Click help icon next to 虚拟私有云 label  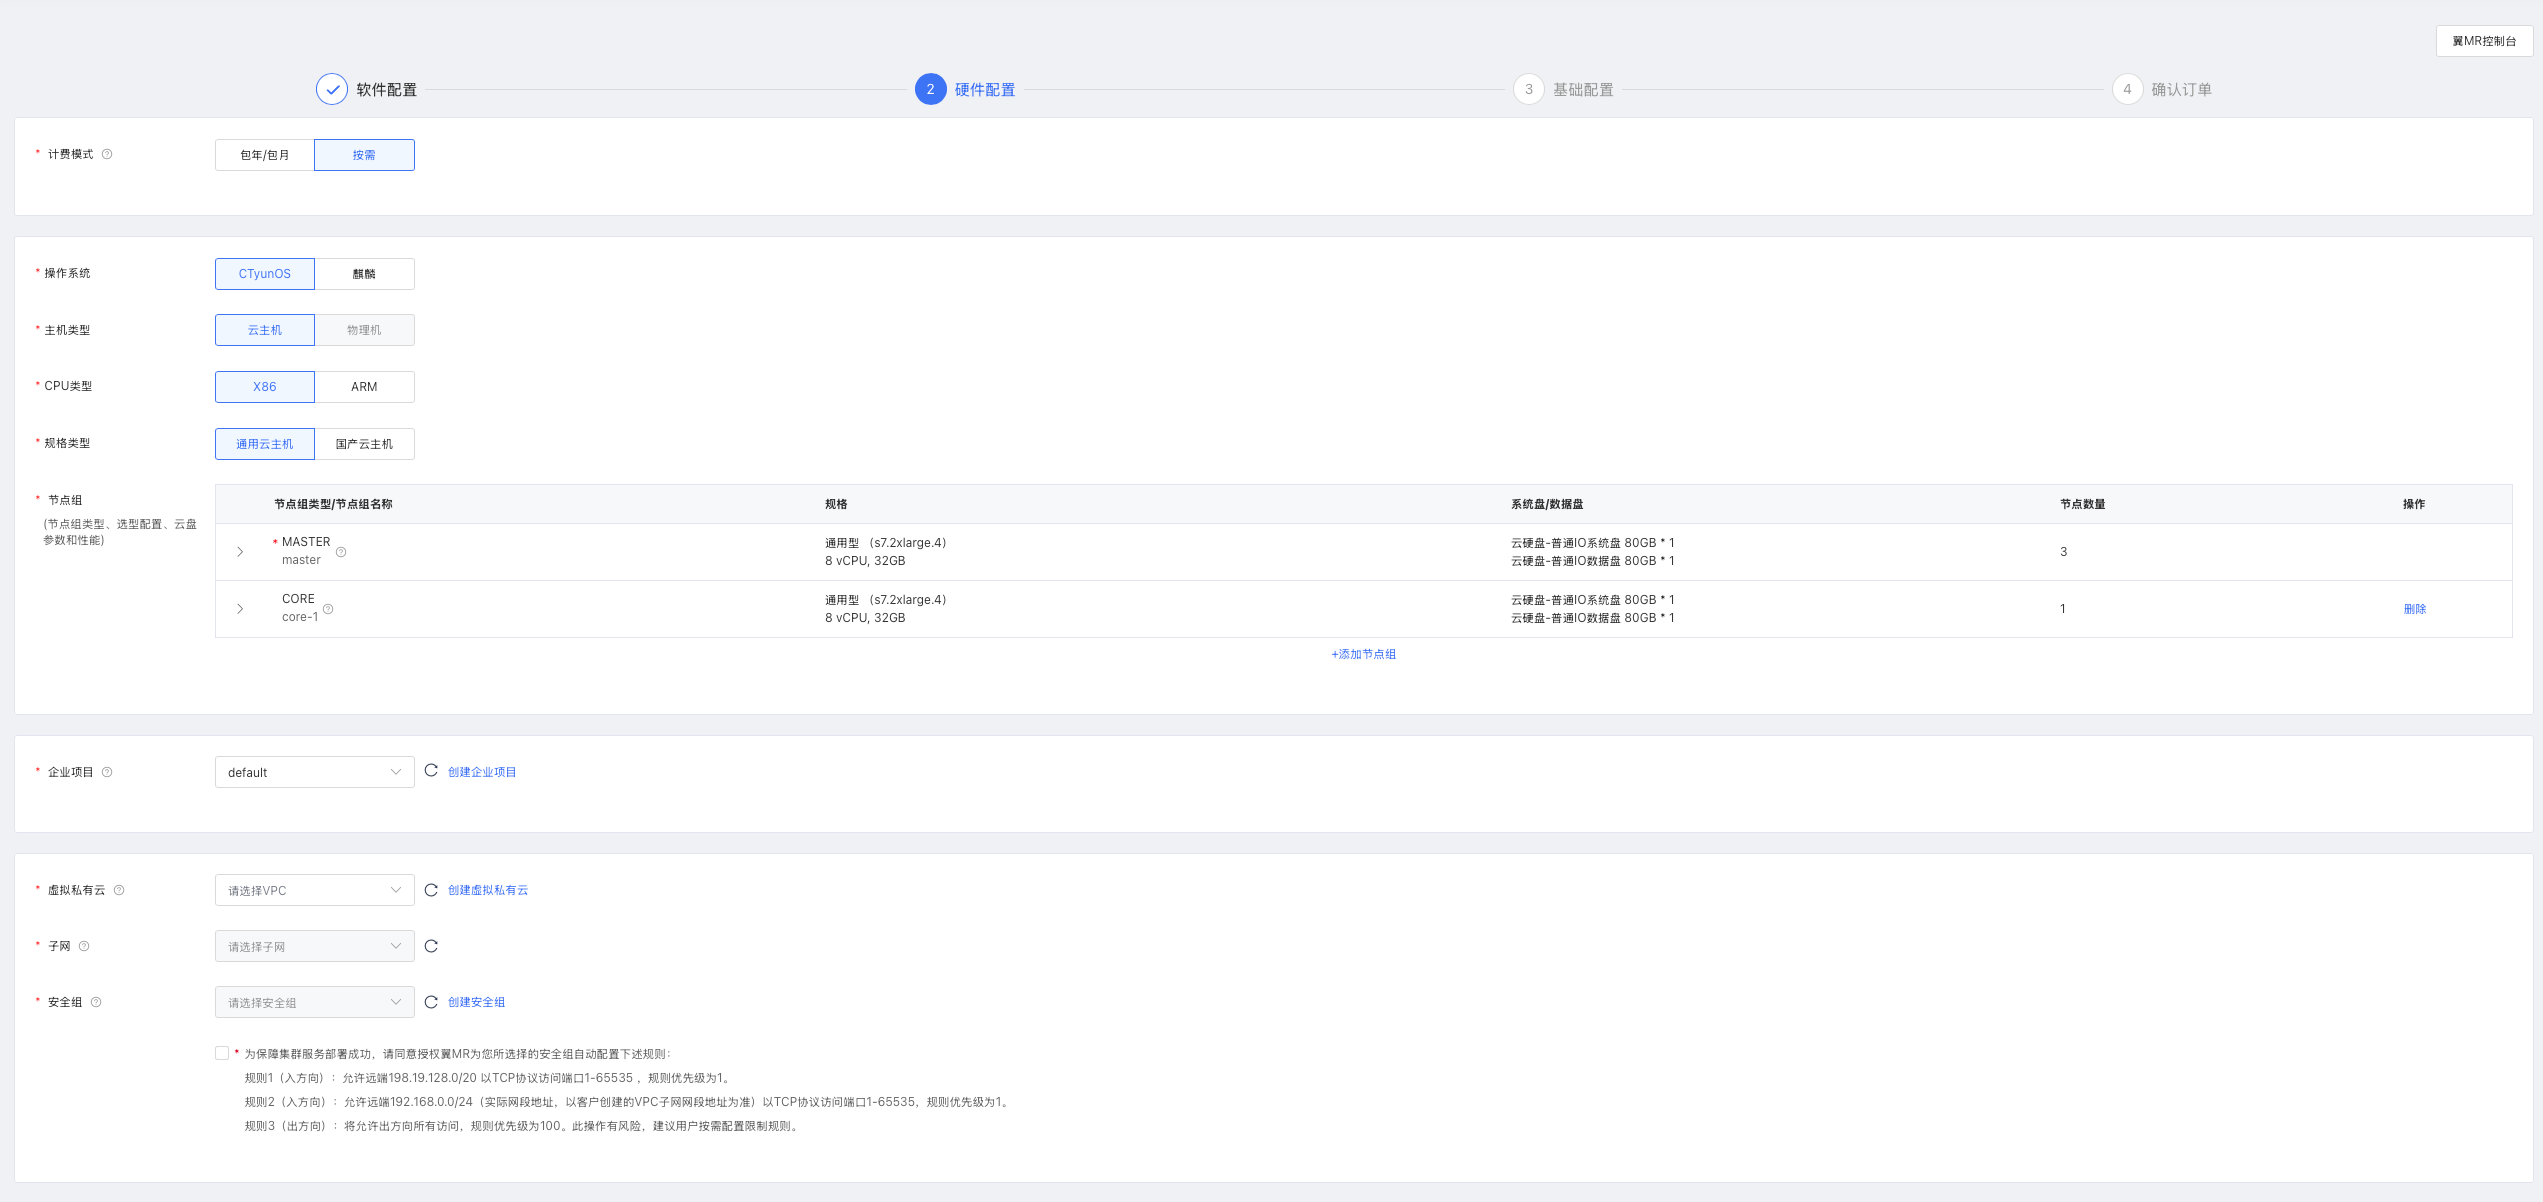[x=119, y=890]
